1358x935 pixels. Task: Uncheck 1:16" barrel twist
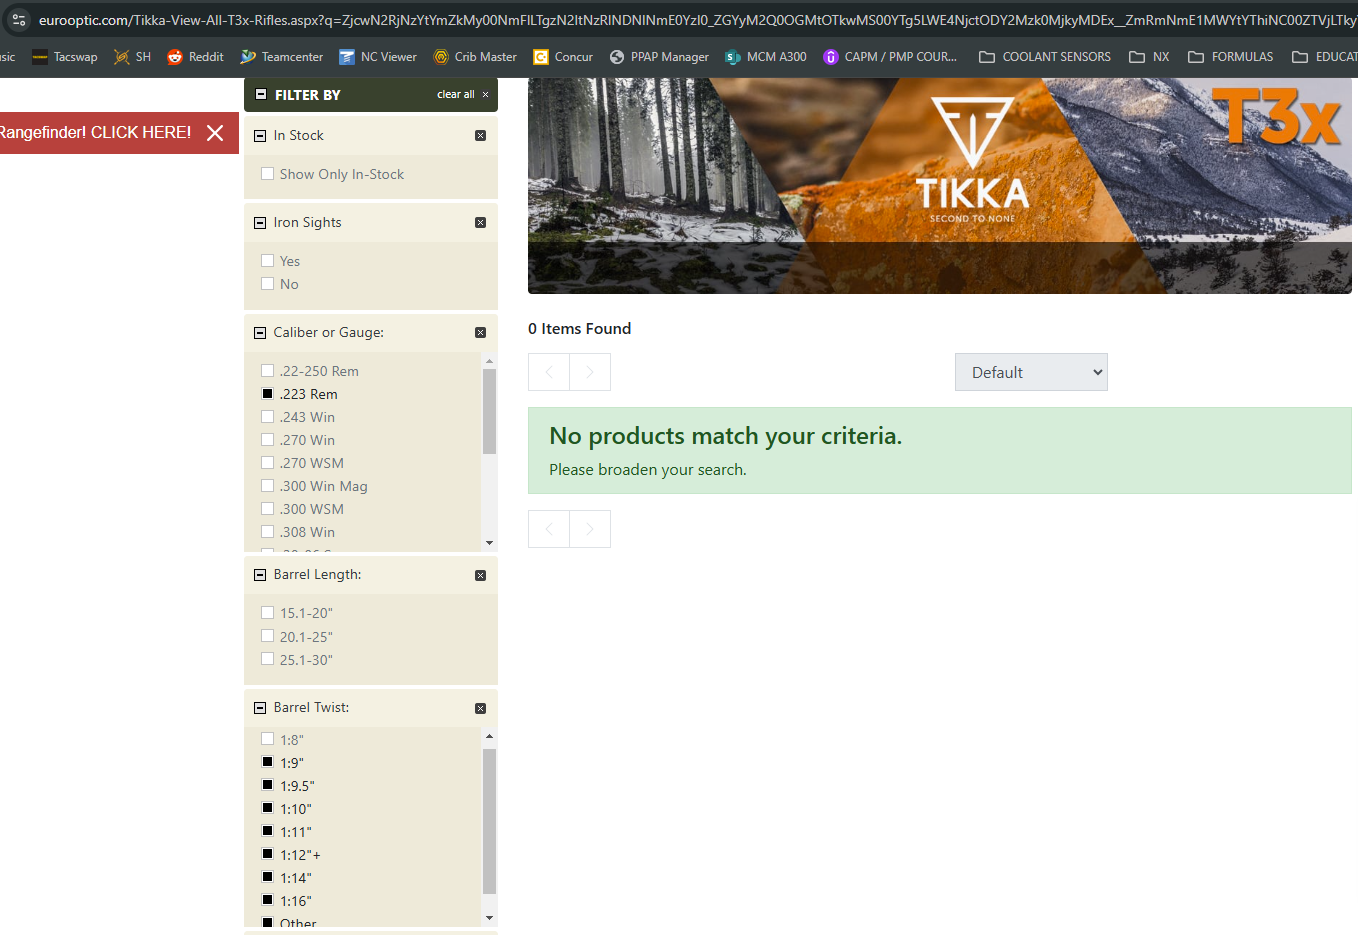click(x=267, y=900)
